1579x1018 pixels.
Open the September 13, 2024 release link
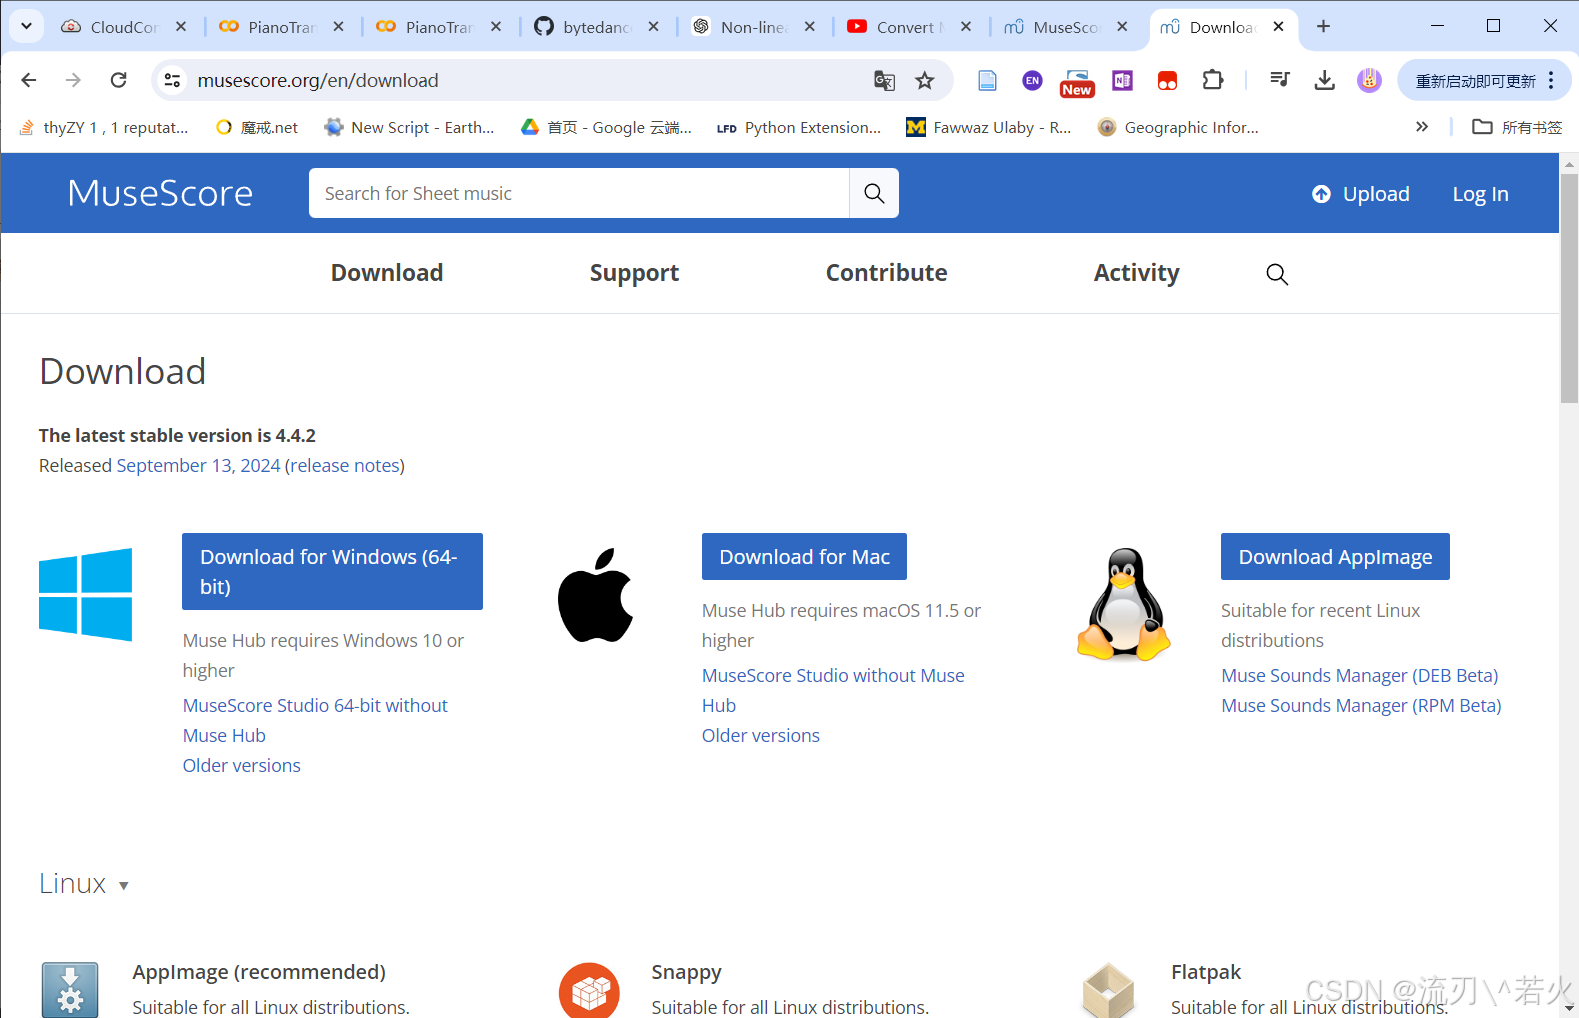tap(199, 465)
